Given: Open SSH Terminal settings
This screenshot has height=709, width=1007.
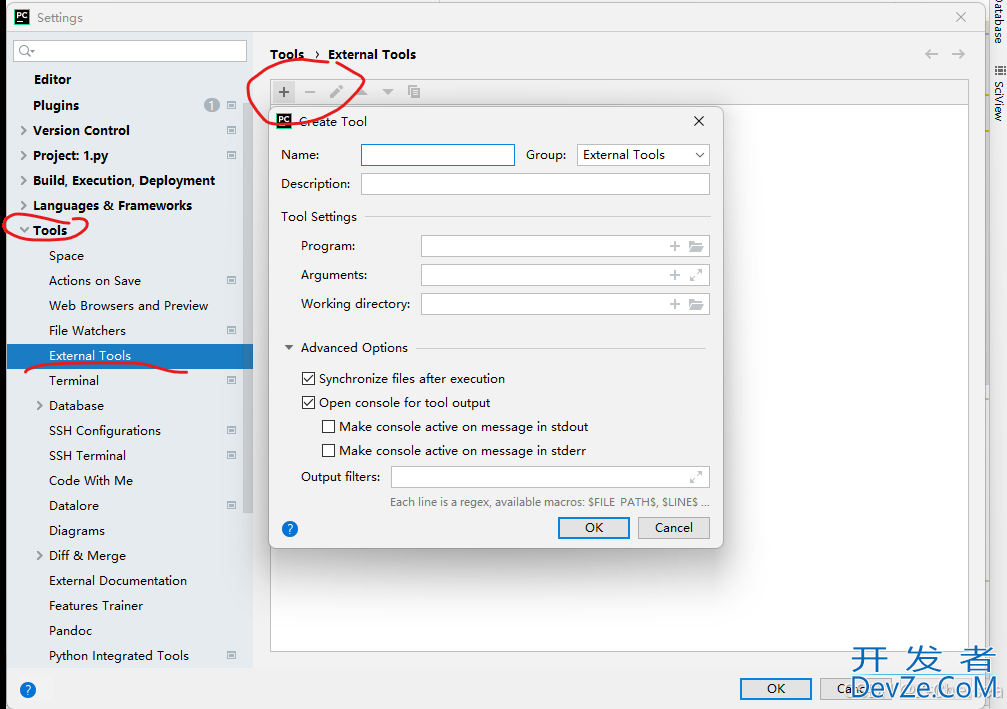Looking at the screenshot, I should 87,455.
